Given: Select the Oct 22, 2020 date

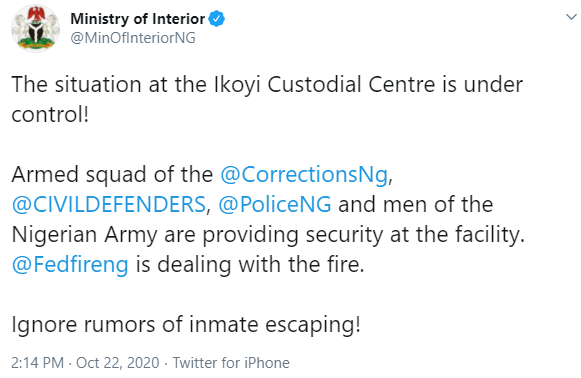Looking at the screenshot, I should click(118, 362).
